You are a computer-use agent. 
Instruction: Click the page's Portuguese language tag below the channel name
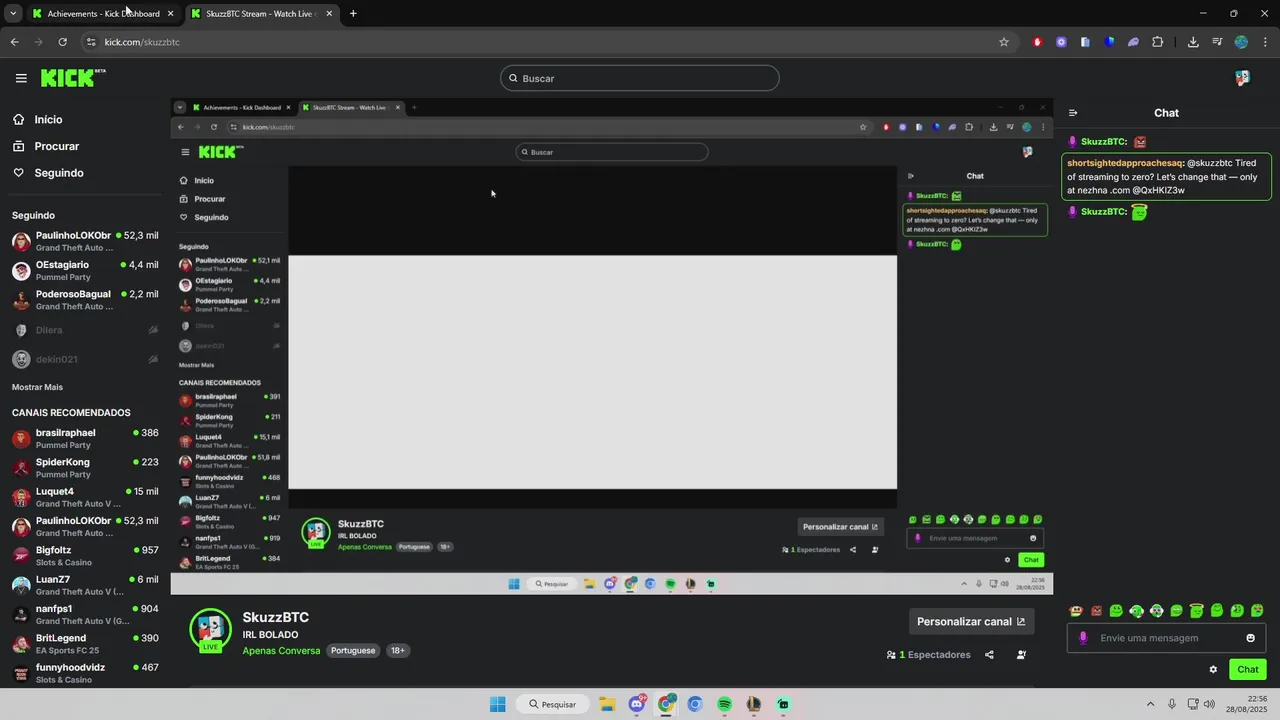tap(353, 651)
